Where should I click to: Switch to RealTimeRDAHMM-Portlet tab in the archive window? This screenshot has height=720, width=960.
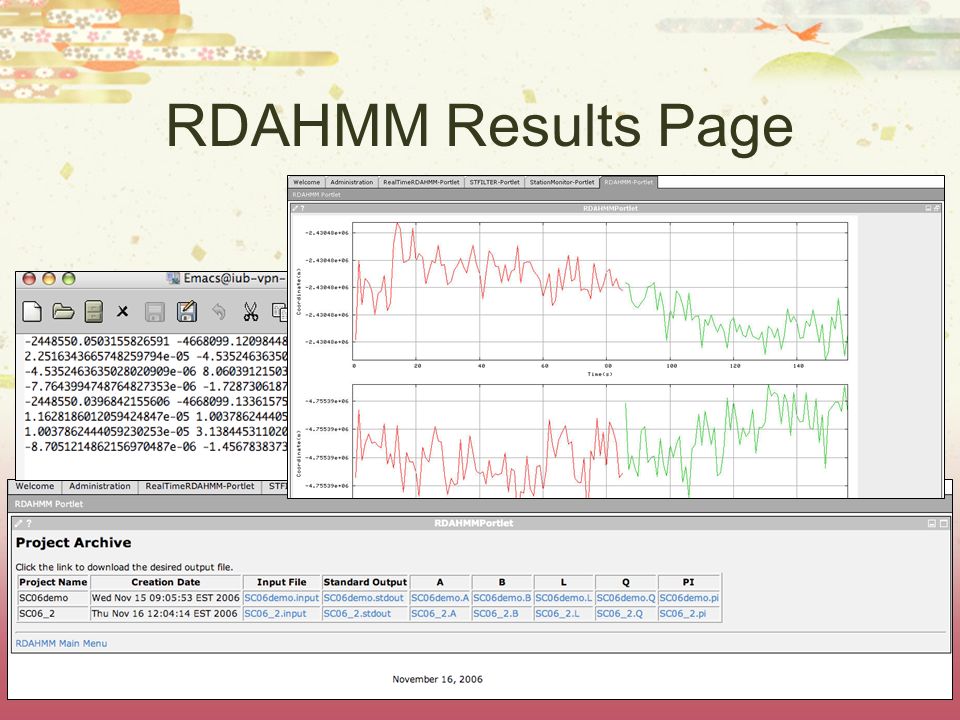(200, 486)
